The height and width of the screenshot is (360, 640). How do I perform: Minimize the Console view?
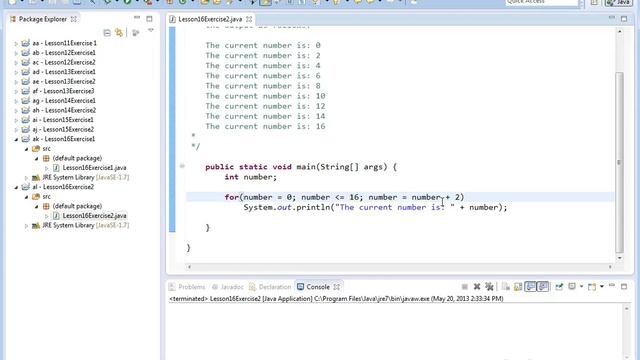pyautogui.click(x=611, y=286)
